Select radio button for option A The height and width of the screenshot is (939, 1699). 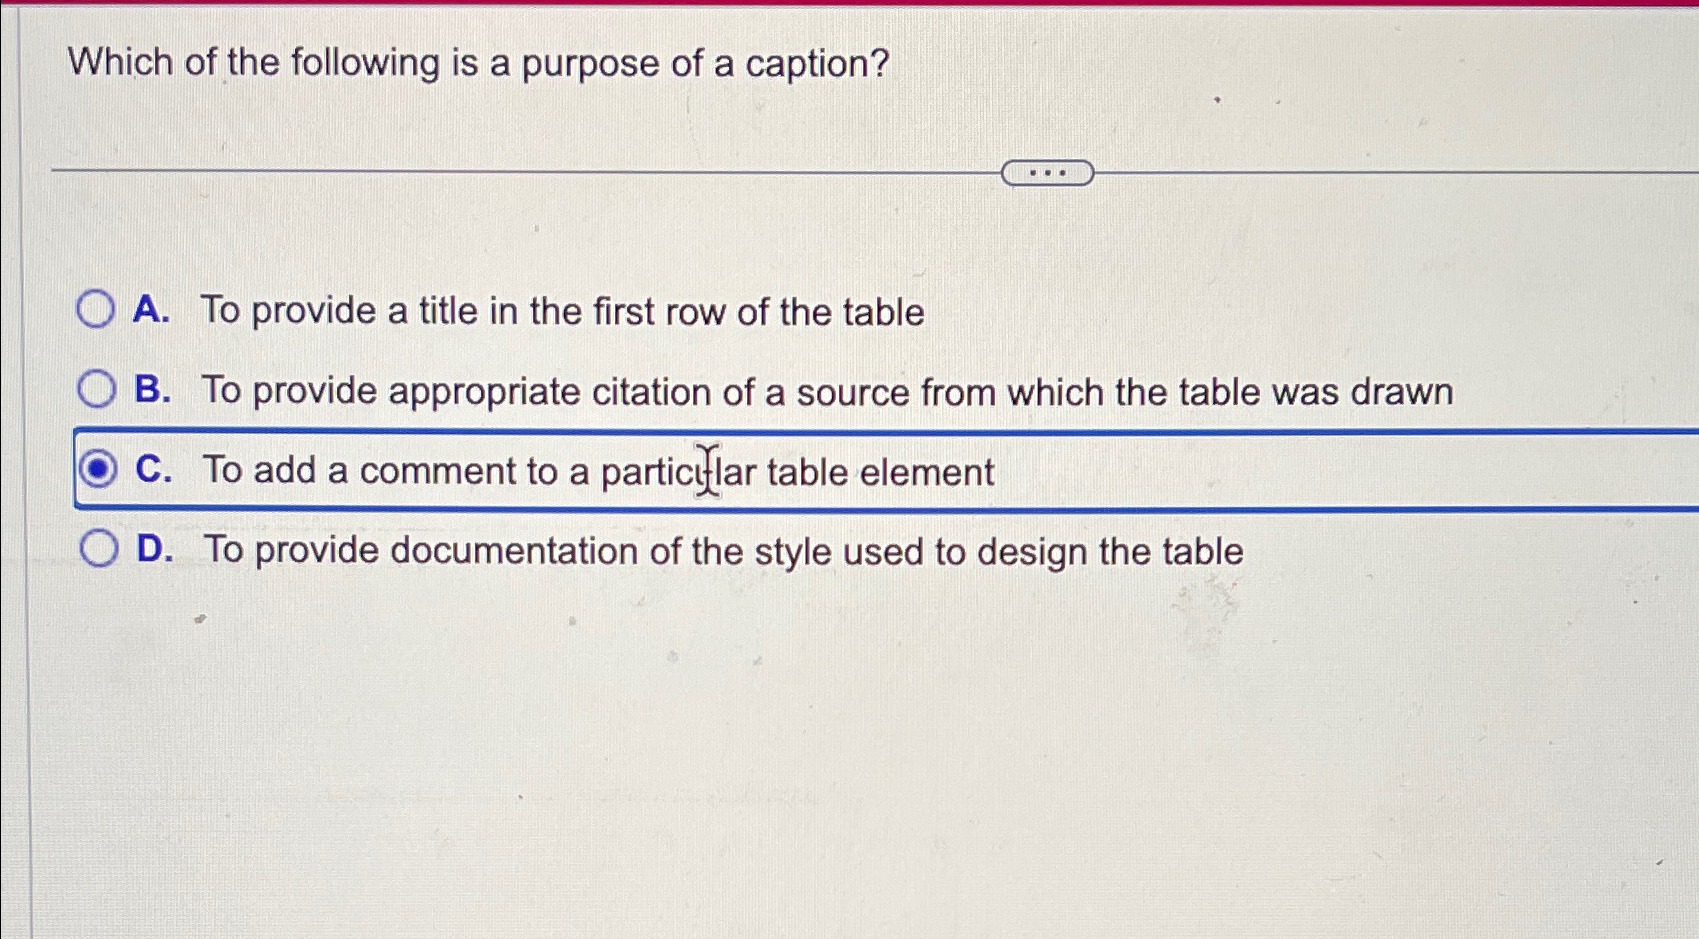[97, 311]
